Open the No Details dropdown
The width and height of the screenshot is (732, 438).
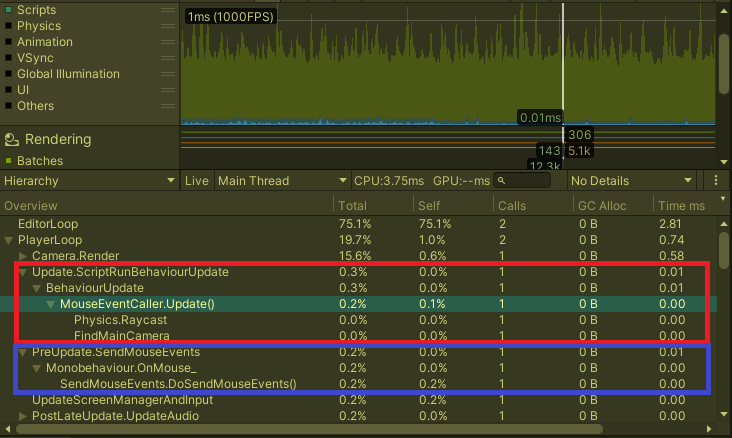pos(631,181)
